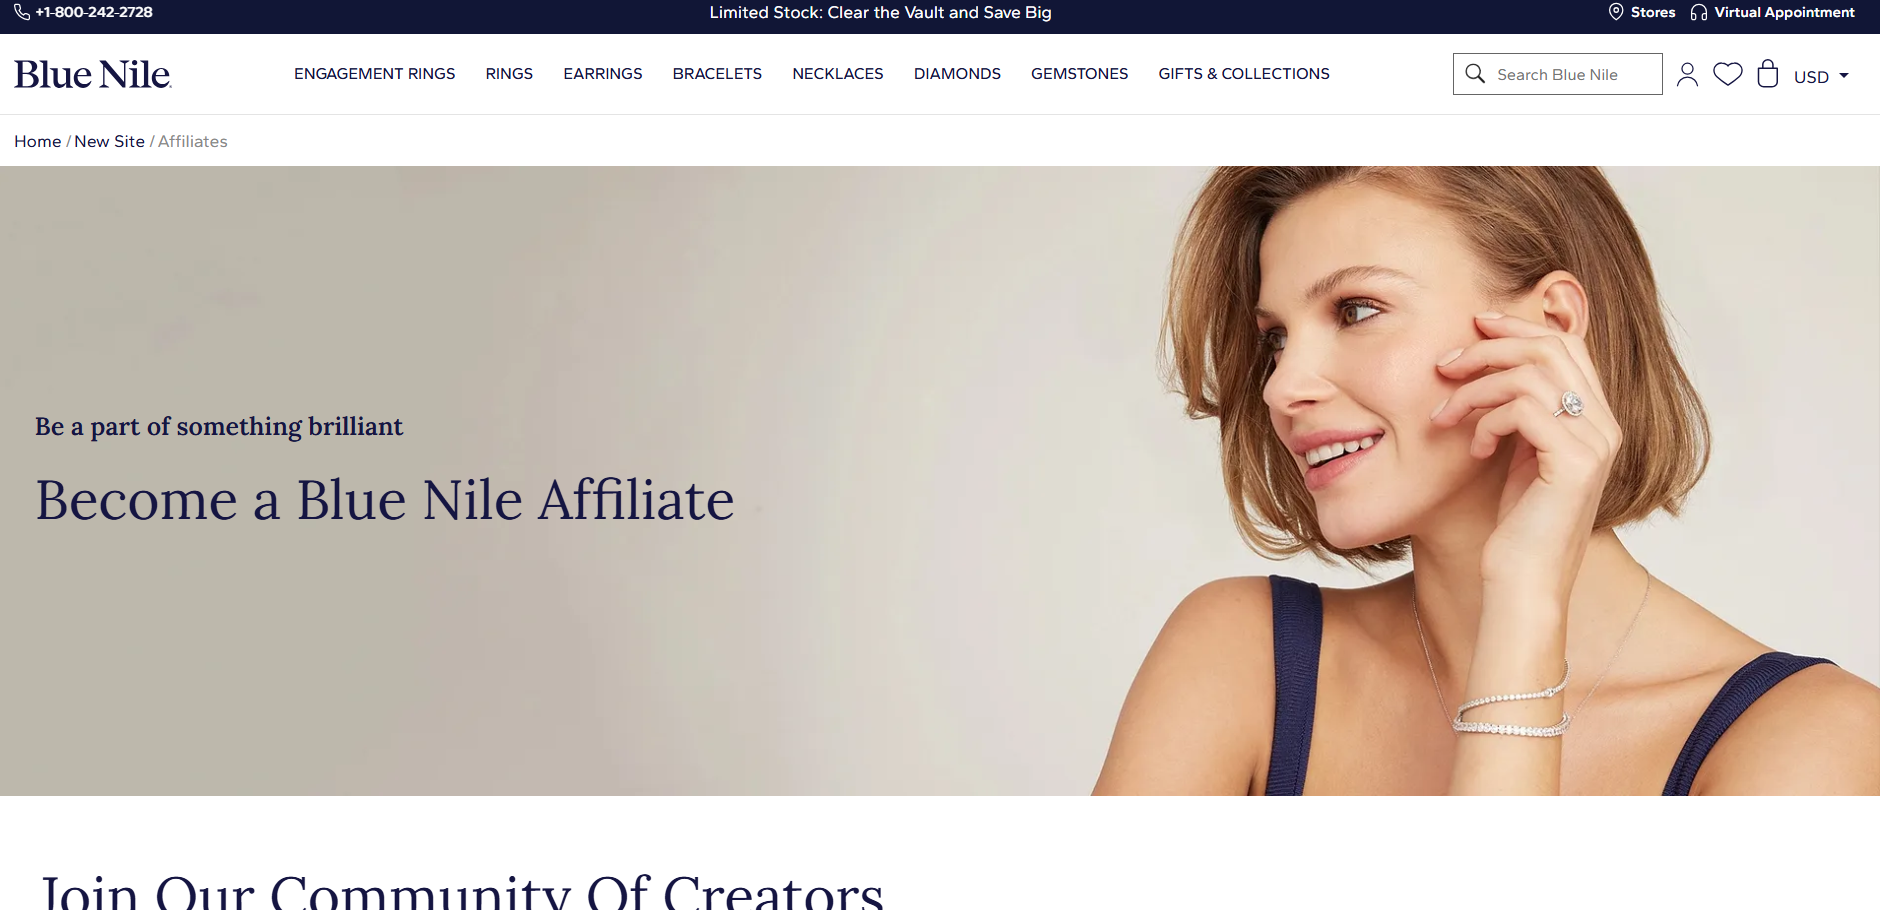This screenshot has width=1880, height=910.
Task: Open the user account icon
Action: [x=1687, y=74]
